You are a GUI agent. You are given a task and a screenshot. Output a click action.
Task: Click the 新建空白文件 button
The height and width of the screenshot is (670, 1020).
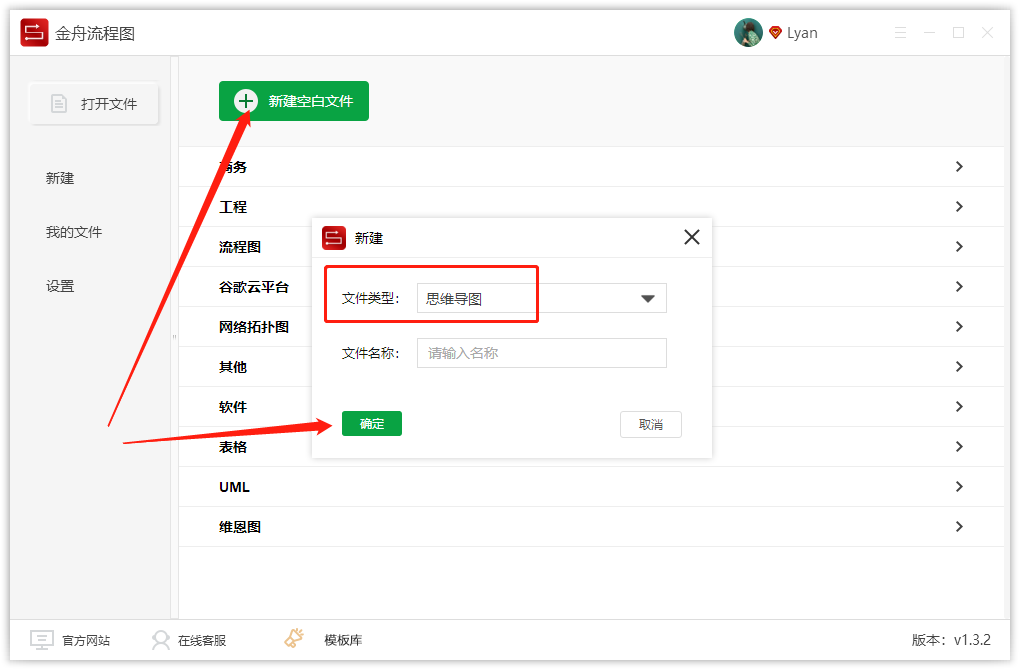point(294,101)
